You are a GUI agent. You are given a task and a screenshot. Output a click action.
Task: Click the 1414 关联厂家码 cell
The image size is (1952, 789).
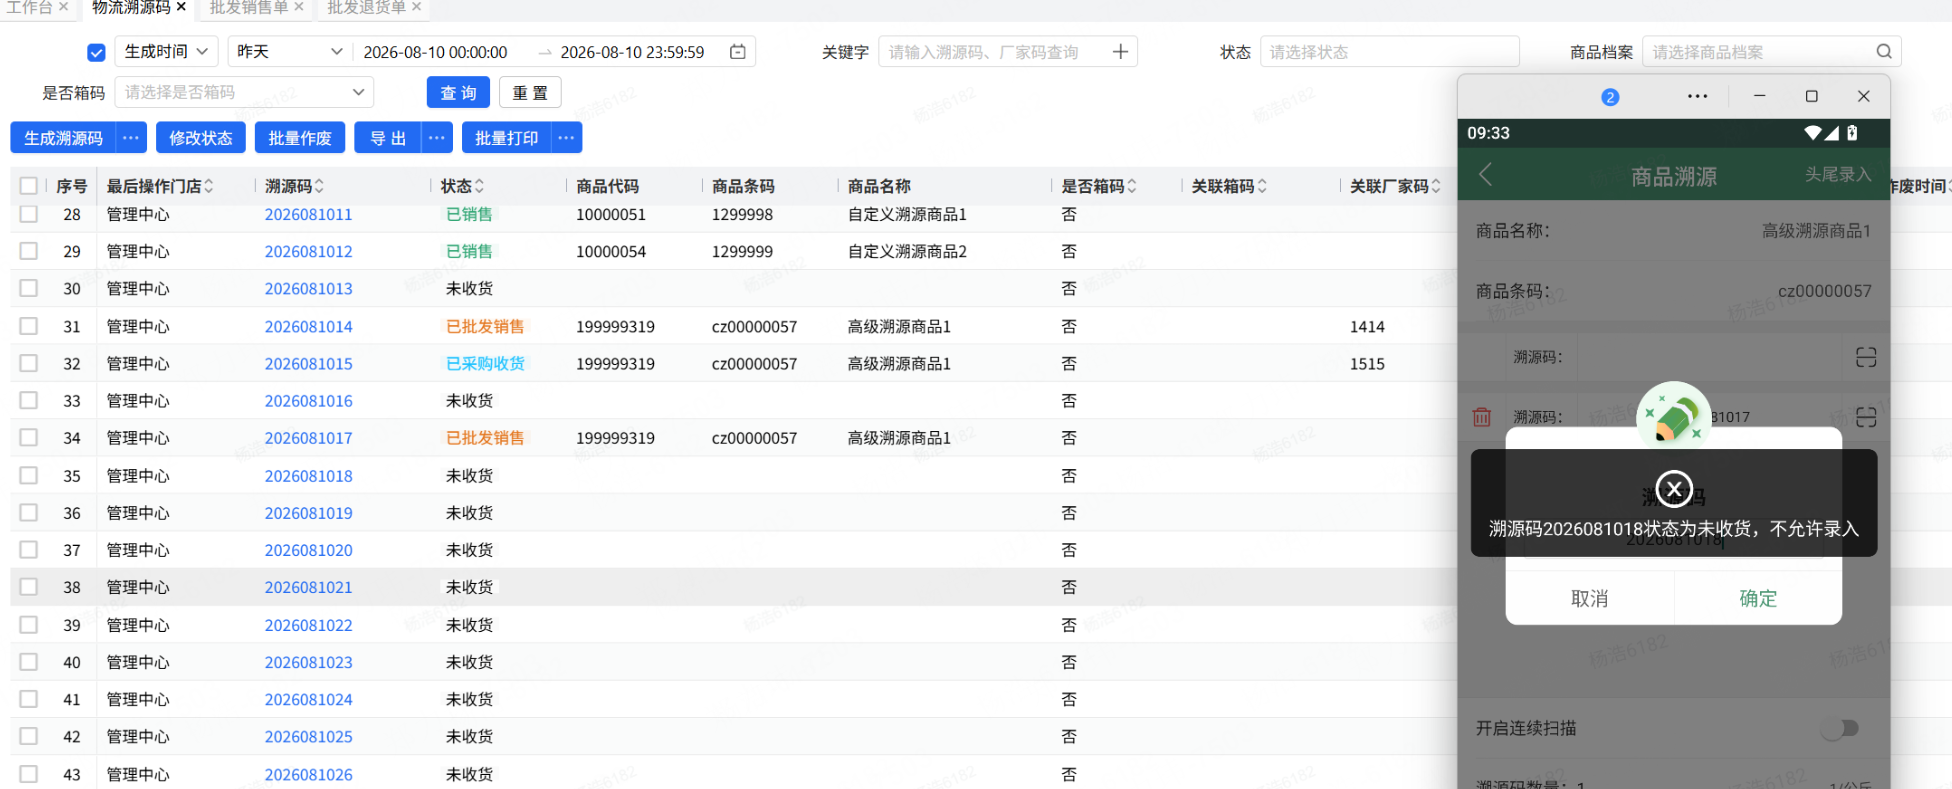pyautogui.click(x=1367, y=326)
